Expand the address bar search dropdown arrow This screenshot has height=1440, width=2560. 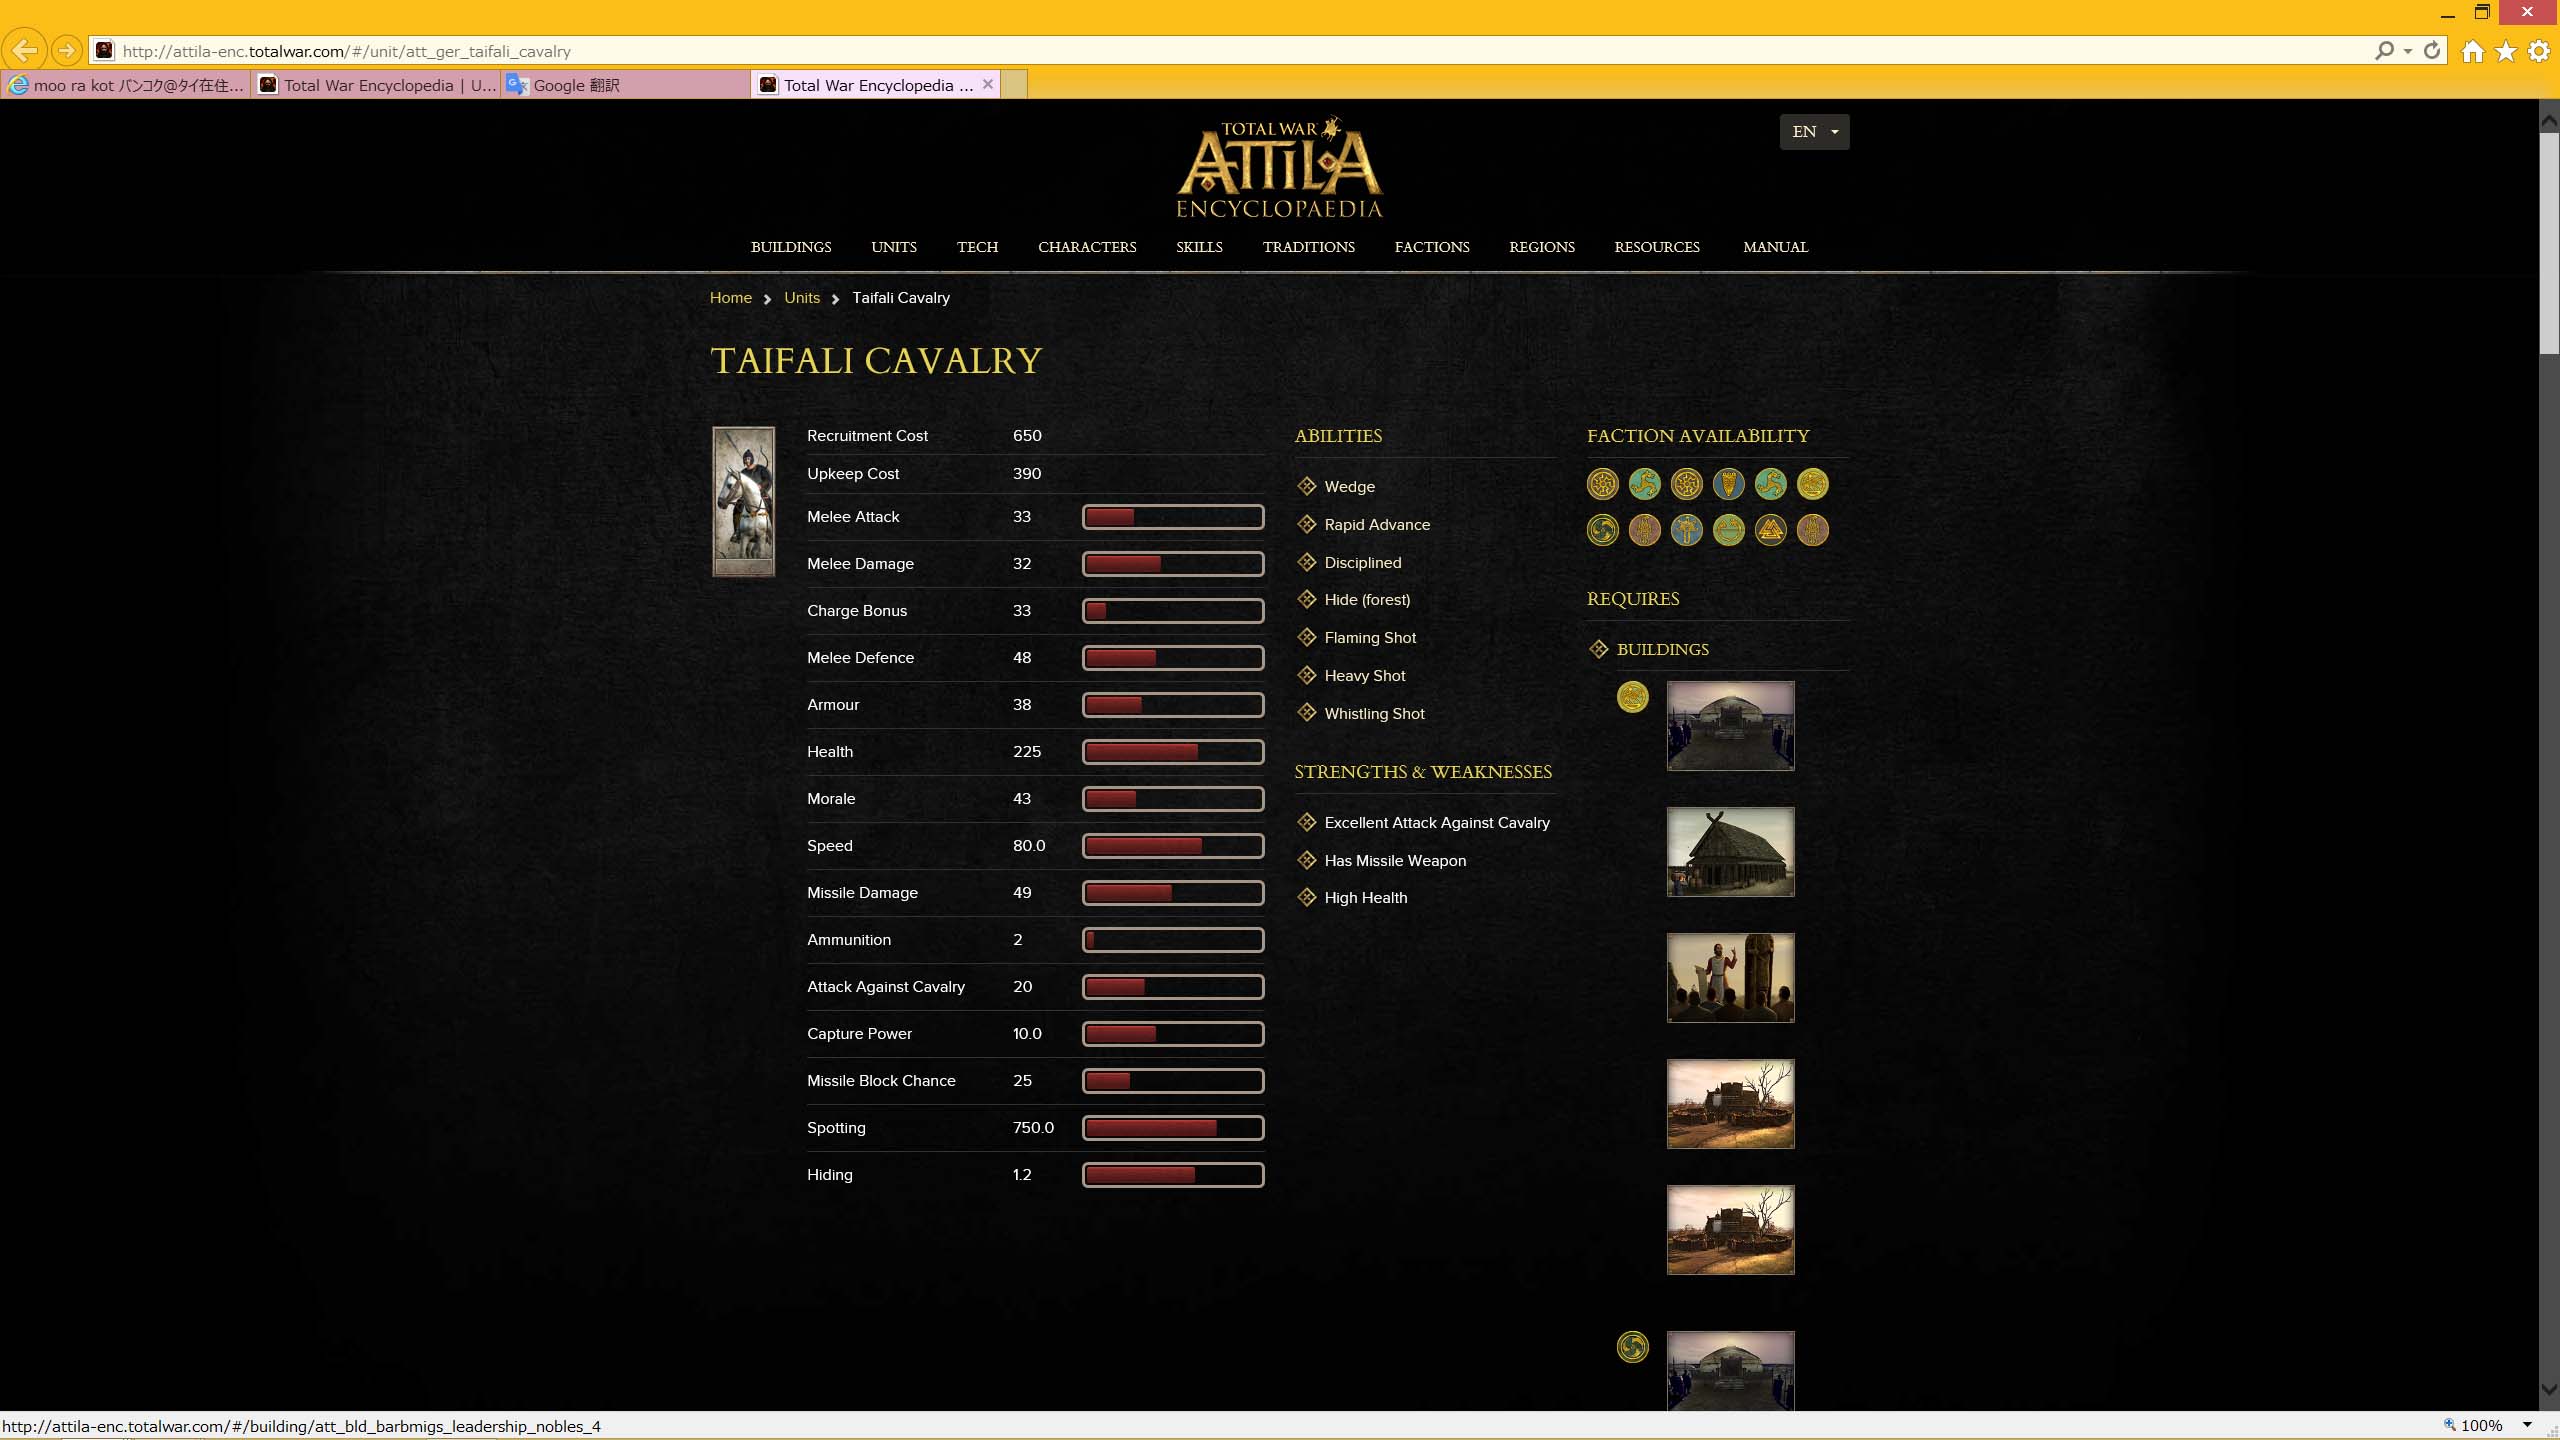tap(2407, 50)
